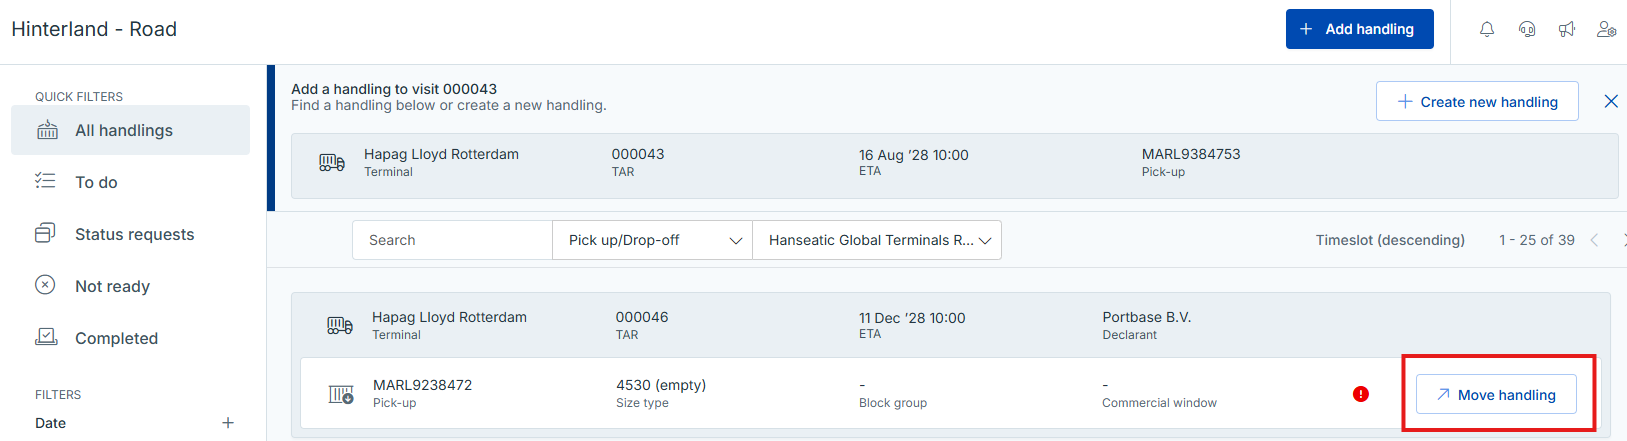Click the red error indicator icon
Screen dimensions: 1627x441
tap(1361, 394)
